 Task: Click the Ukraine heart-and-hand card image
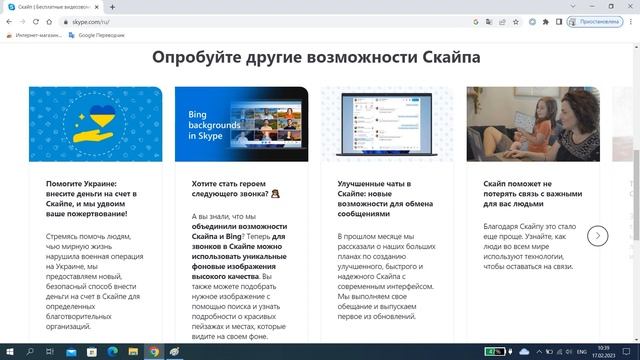click(x=96, y=124)
